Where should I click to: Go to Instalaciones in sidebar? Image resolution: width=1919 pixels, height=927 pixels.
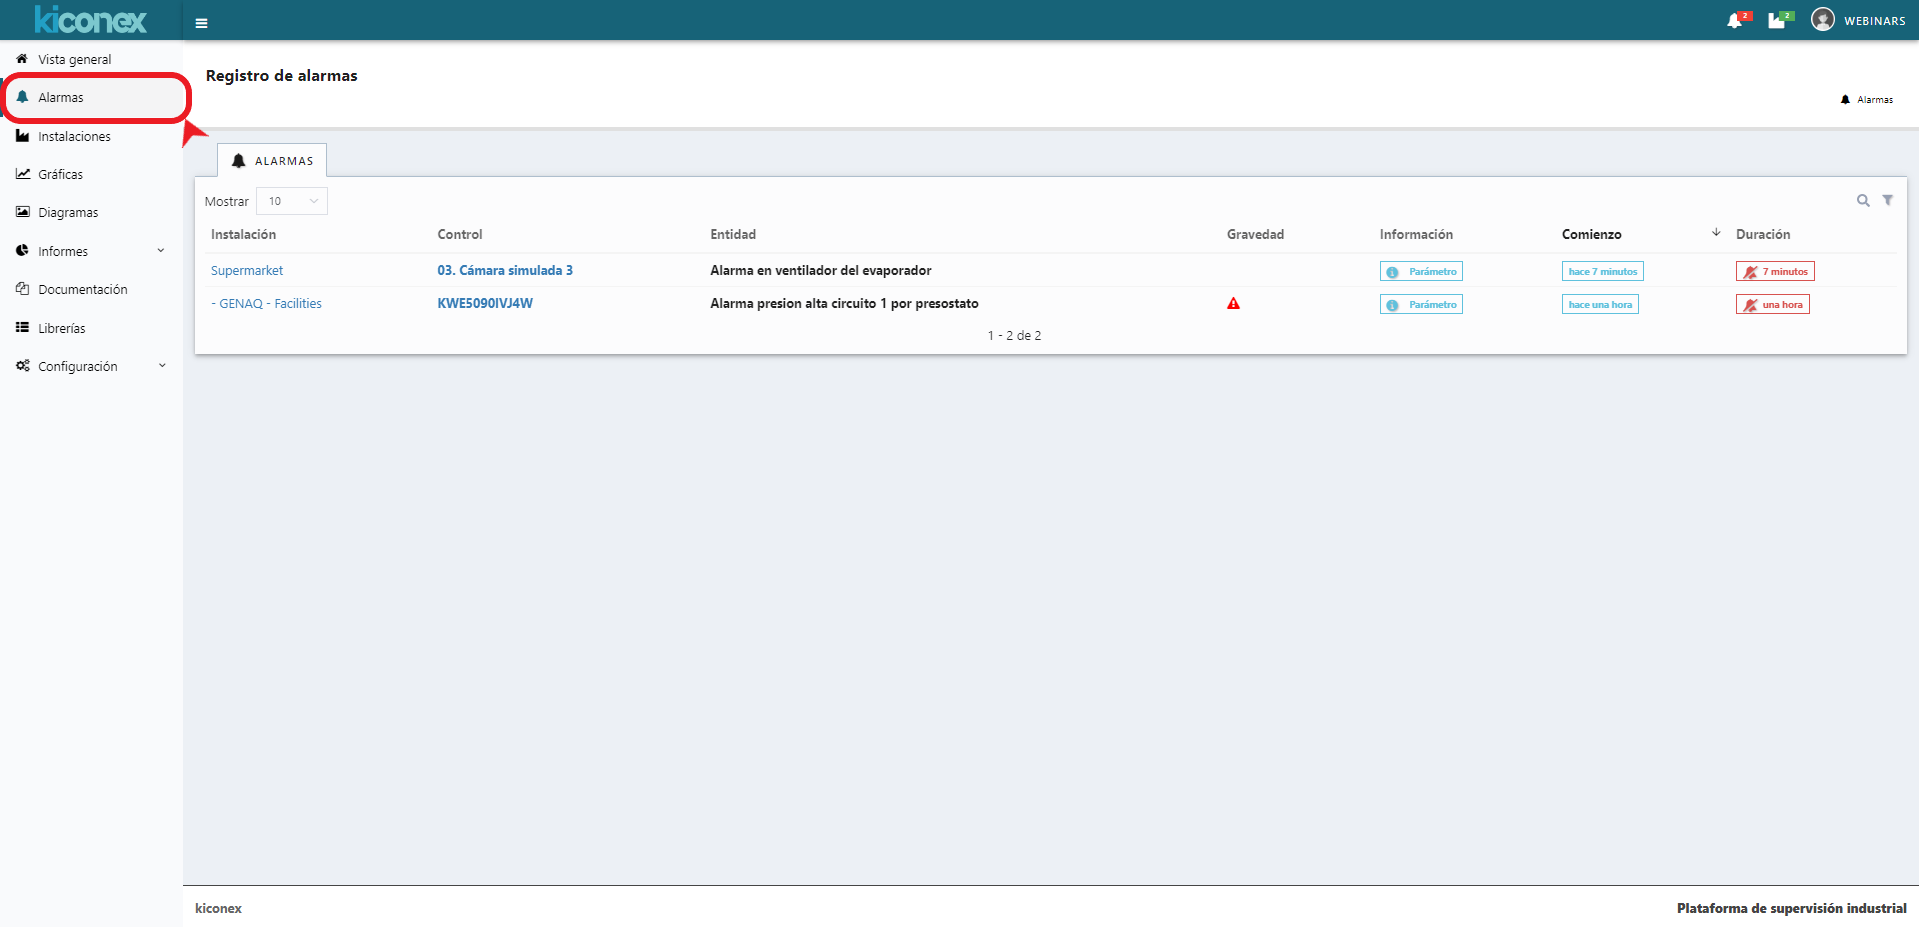pyautogui.click(x=74, y=136)
